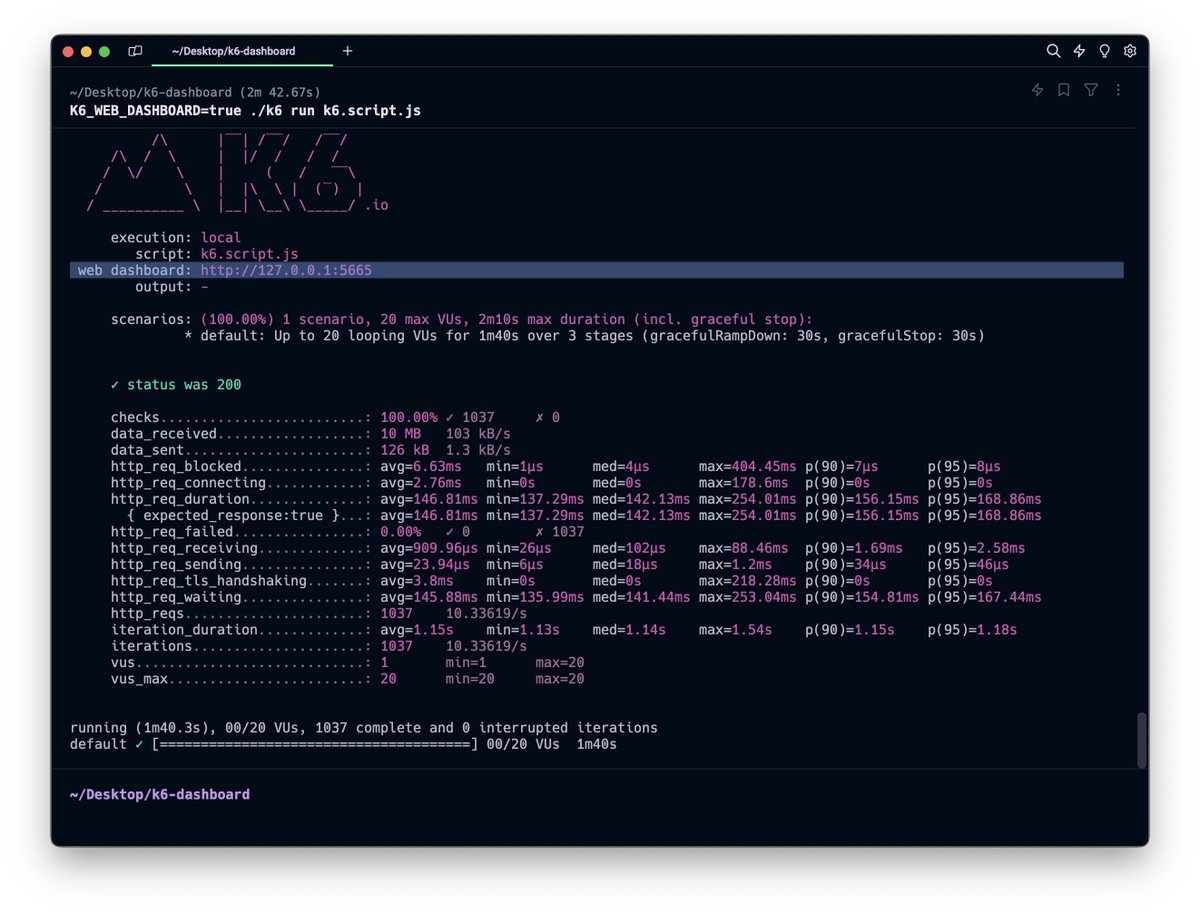
Task: Click the http_req_waiting p(95)=167.44ms value
Action: click(985, 597)
